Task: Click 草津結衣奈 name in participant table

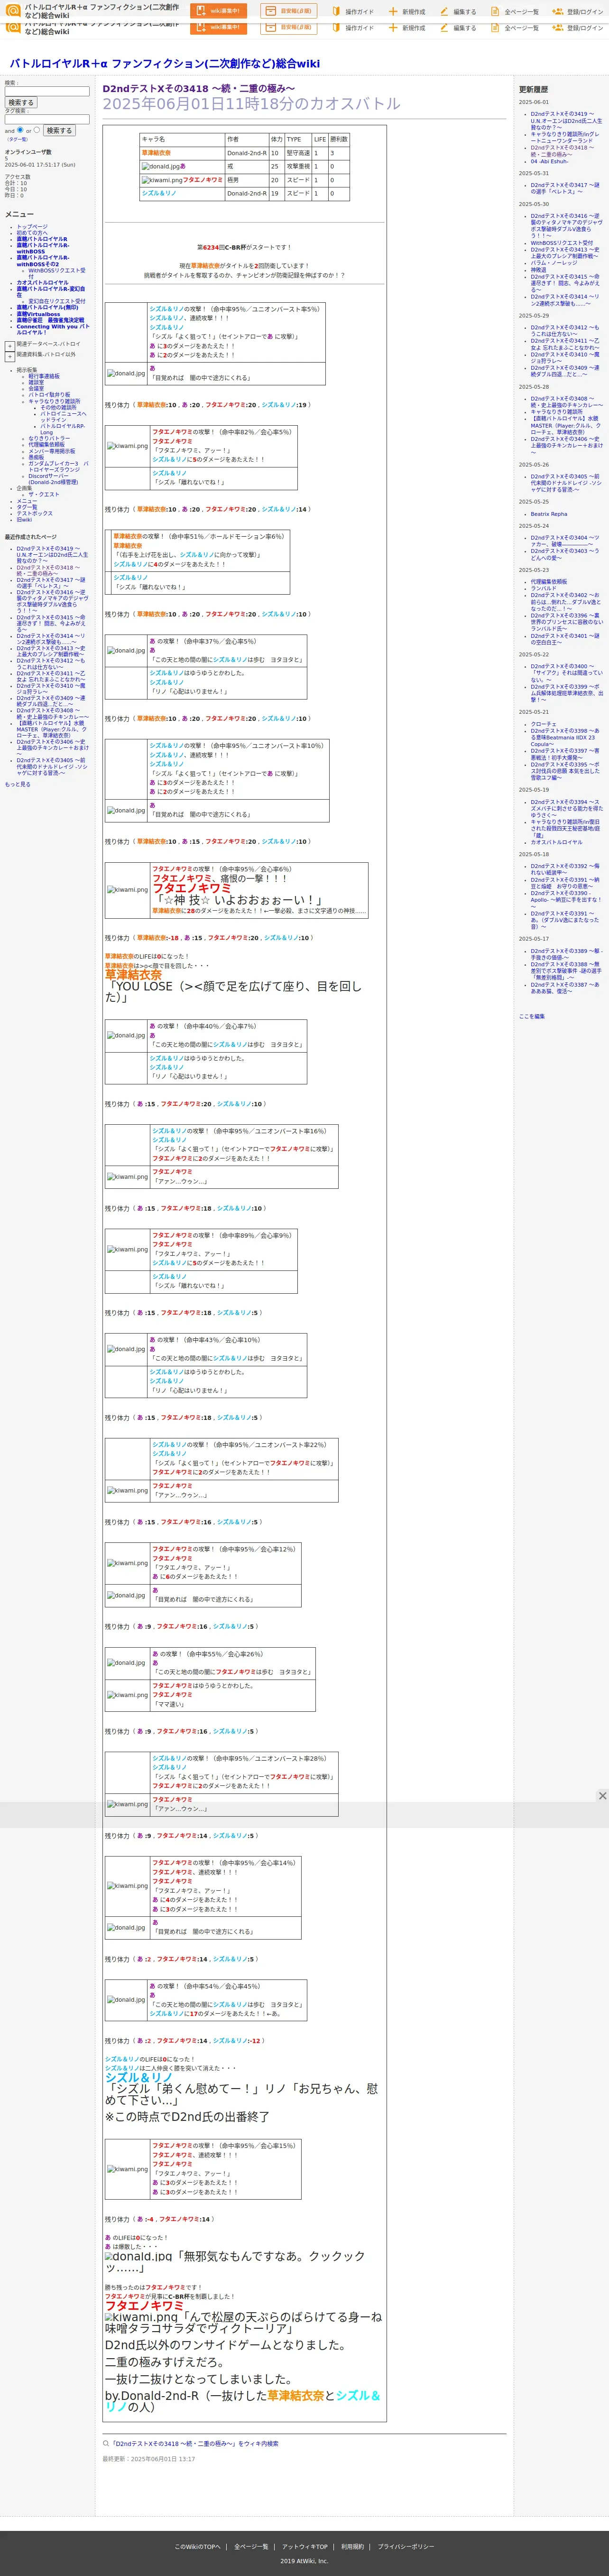Action: pyautogui.click(x=156, y=153)
